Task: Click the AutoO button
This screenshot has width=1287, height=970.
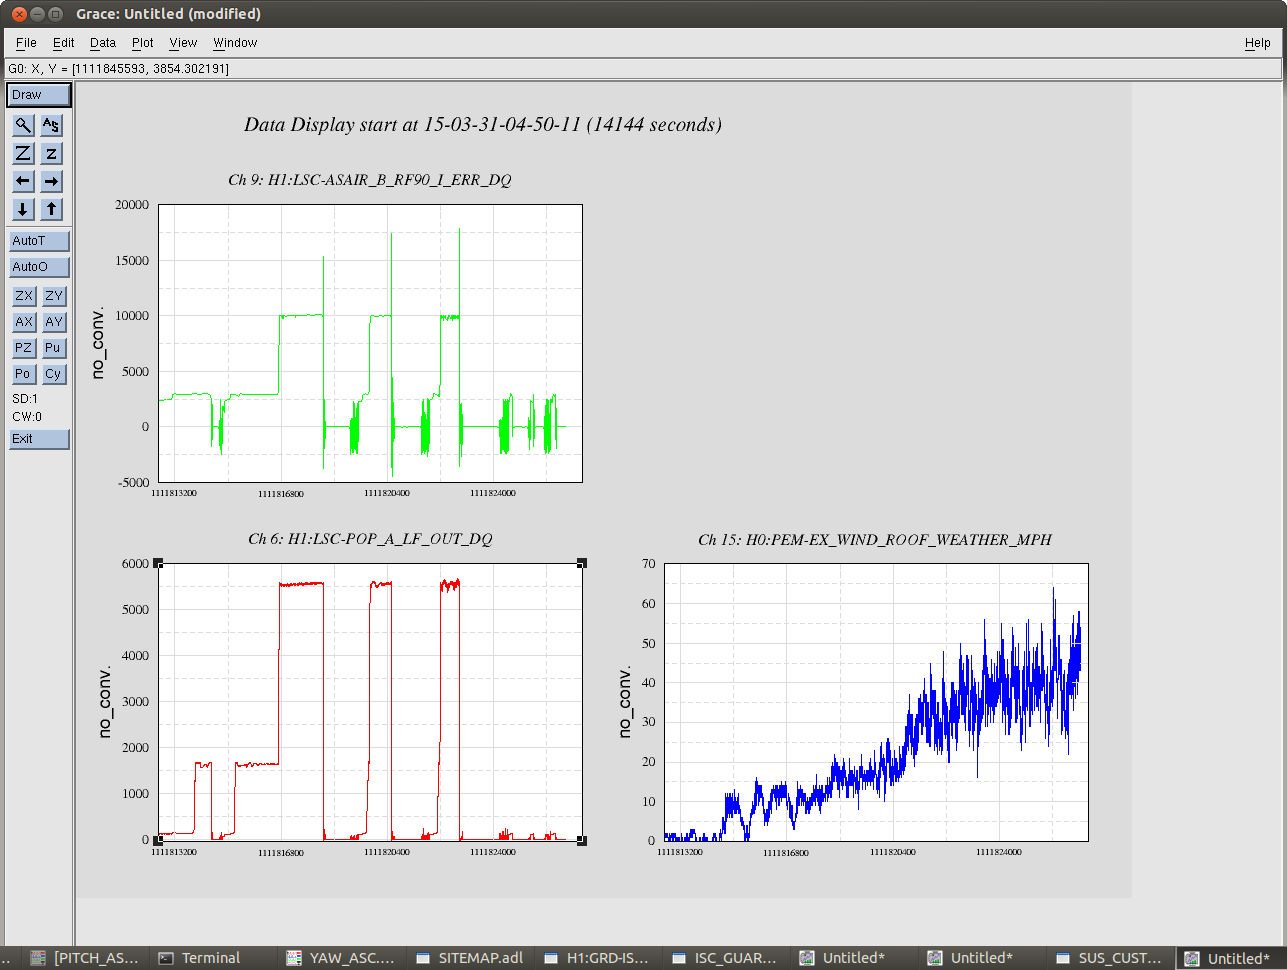Action: click(39, 267)
